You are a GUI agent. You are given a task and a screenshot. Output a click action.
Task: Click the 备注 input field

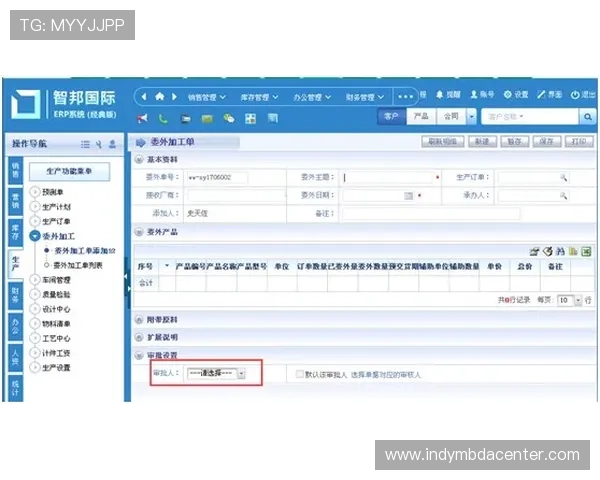point(431,214)
